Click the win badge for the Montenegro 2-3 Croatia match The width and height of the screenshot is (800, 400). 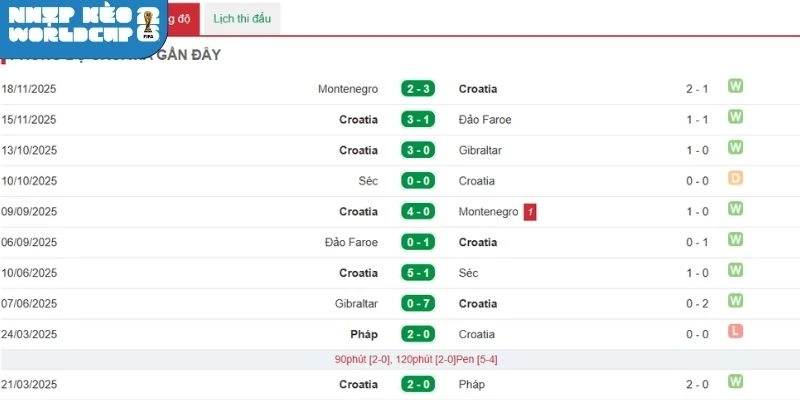pos(736,87)
